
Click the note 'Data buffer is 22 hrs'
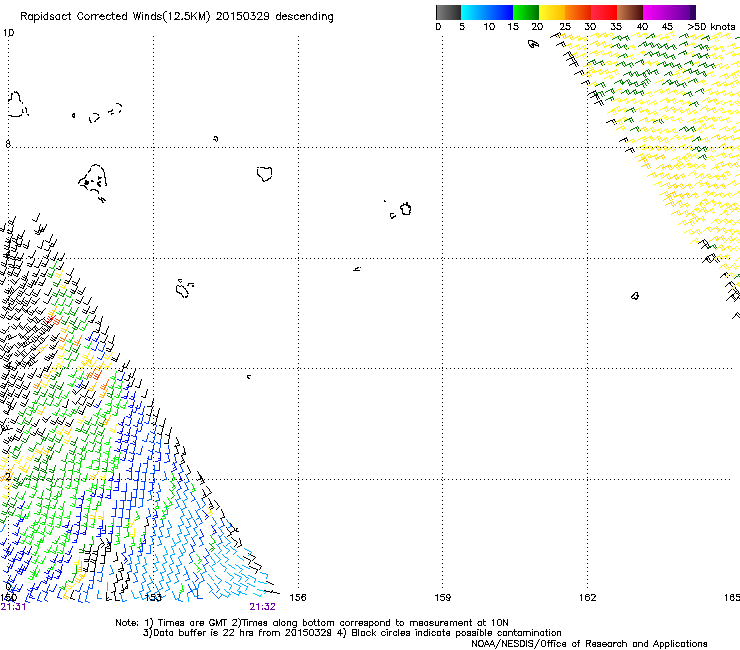tap(202, 633)
